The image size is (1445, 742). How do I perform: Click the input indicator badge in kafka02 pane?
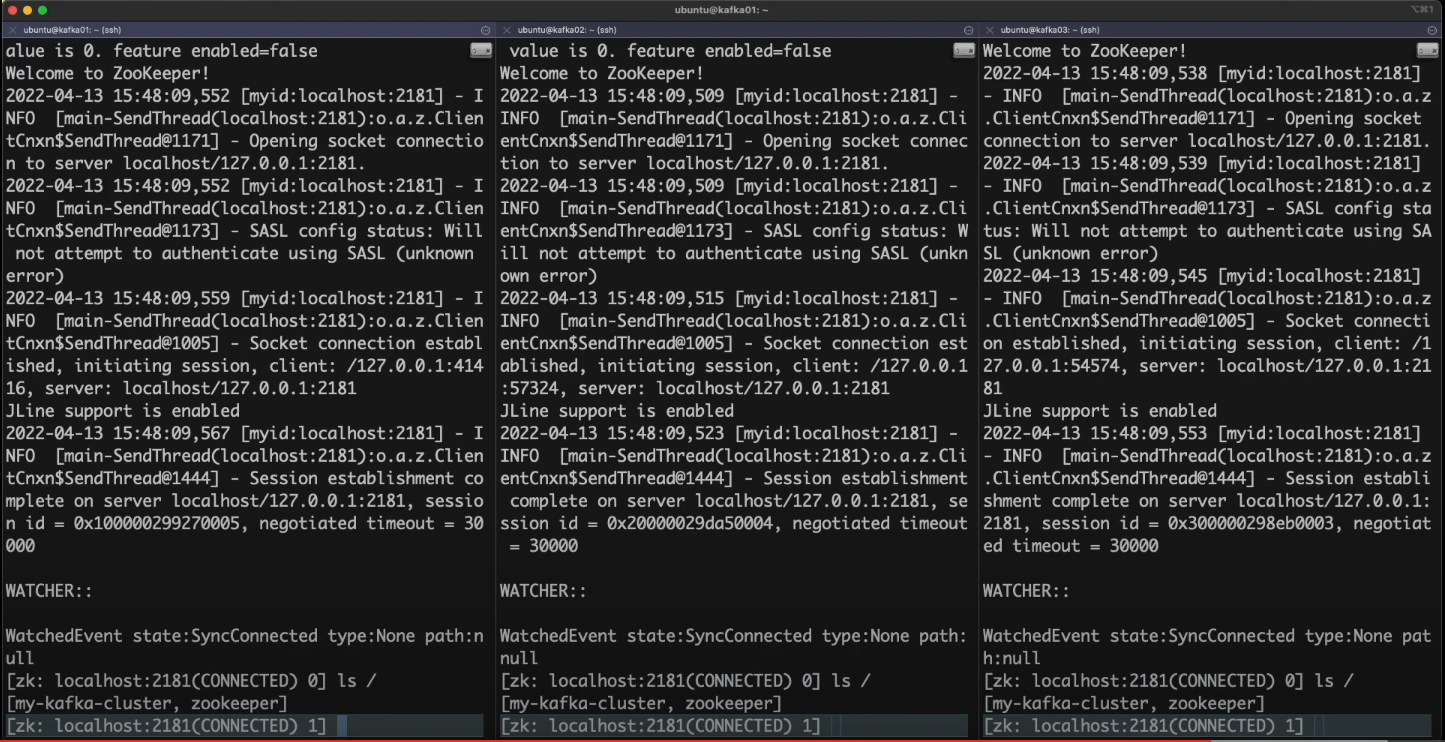tap(964, 50)
